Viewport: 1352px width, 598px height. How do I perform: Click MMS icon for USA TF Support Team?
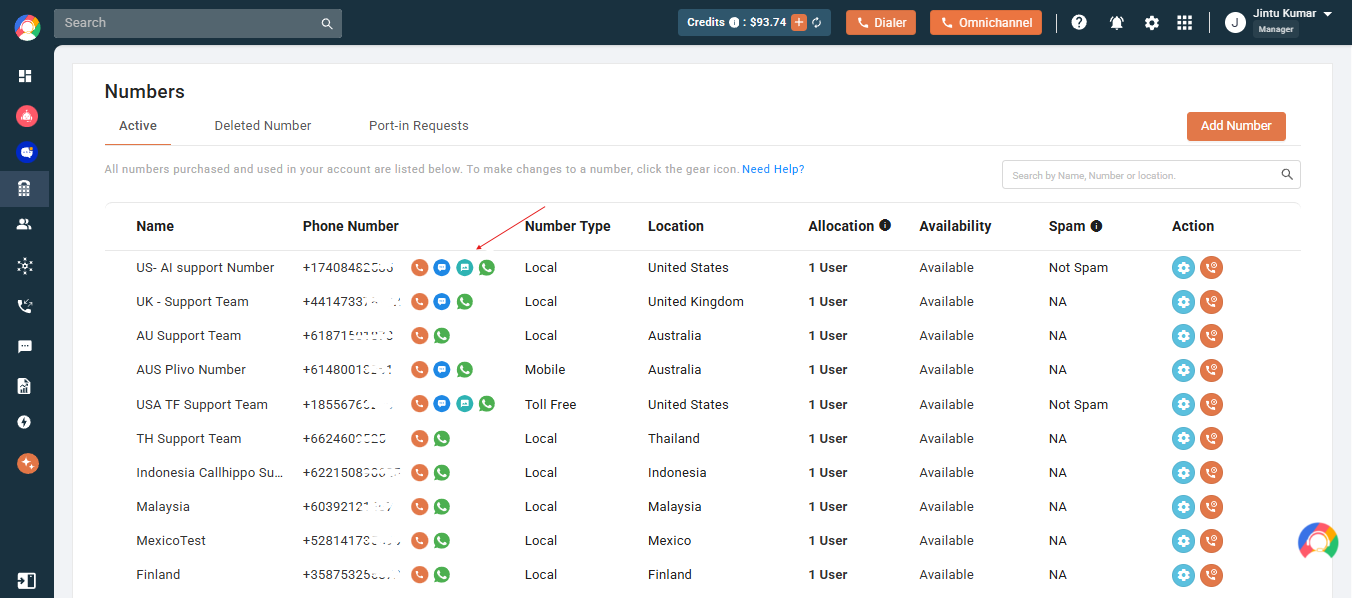click(x=464, y=404)
